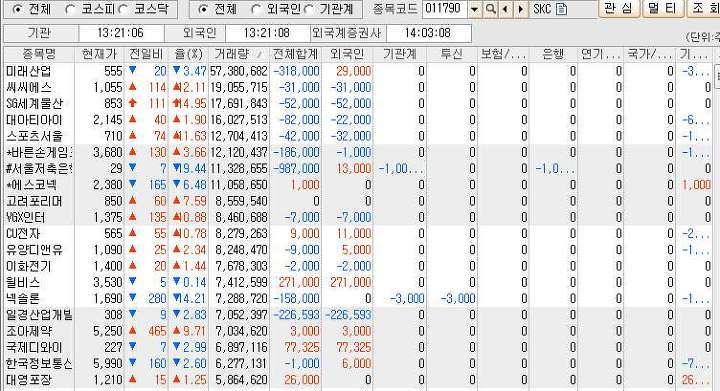The image size is (720, 391).
Task: Select the 윌비스 stock row
Action: (358, 282)
